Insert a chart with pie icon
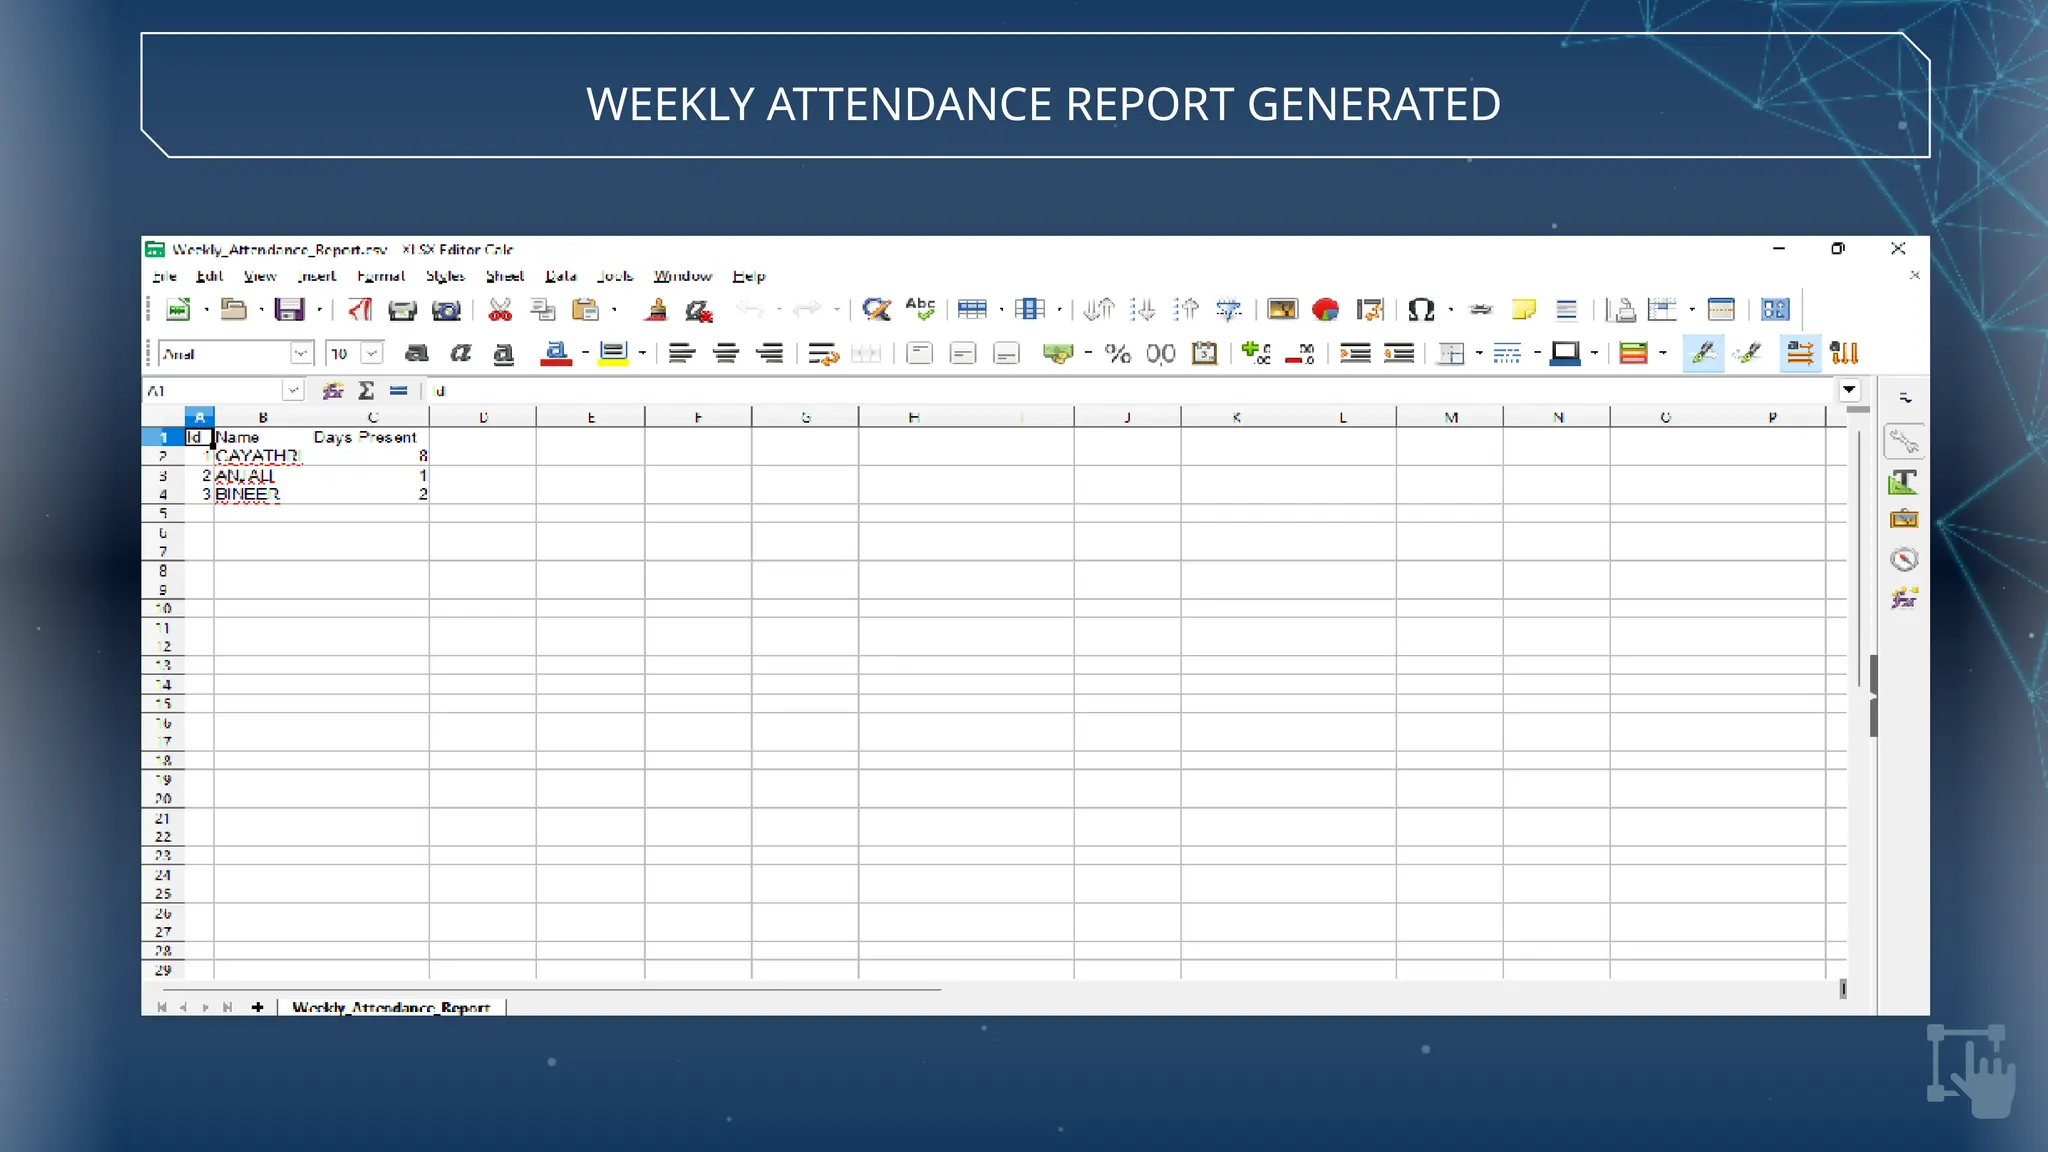 pos(1326,310)
